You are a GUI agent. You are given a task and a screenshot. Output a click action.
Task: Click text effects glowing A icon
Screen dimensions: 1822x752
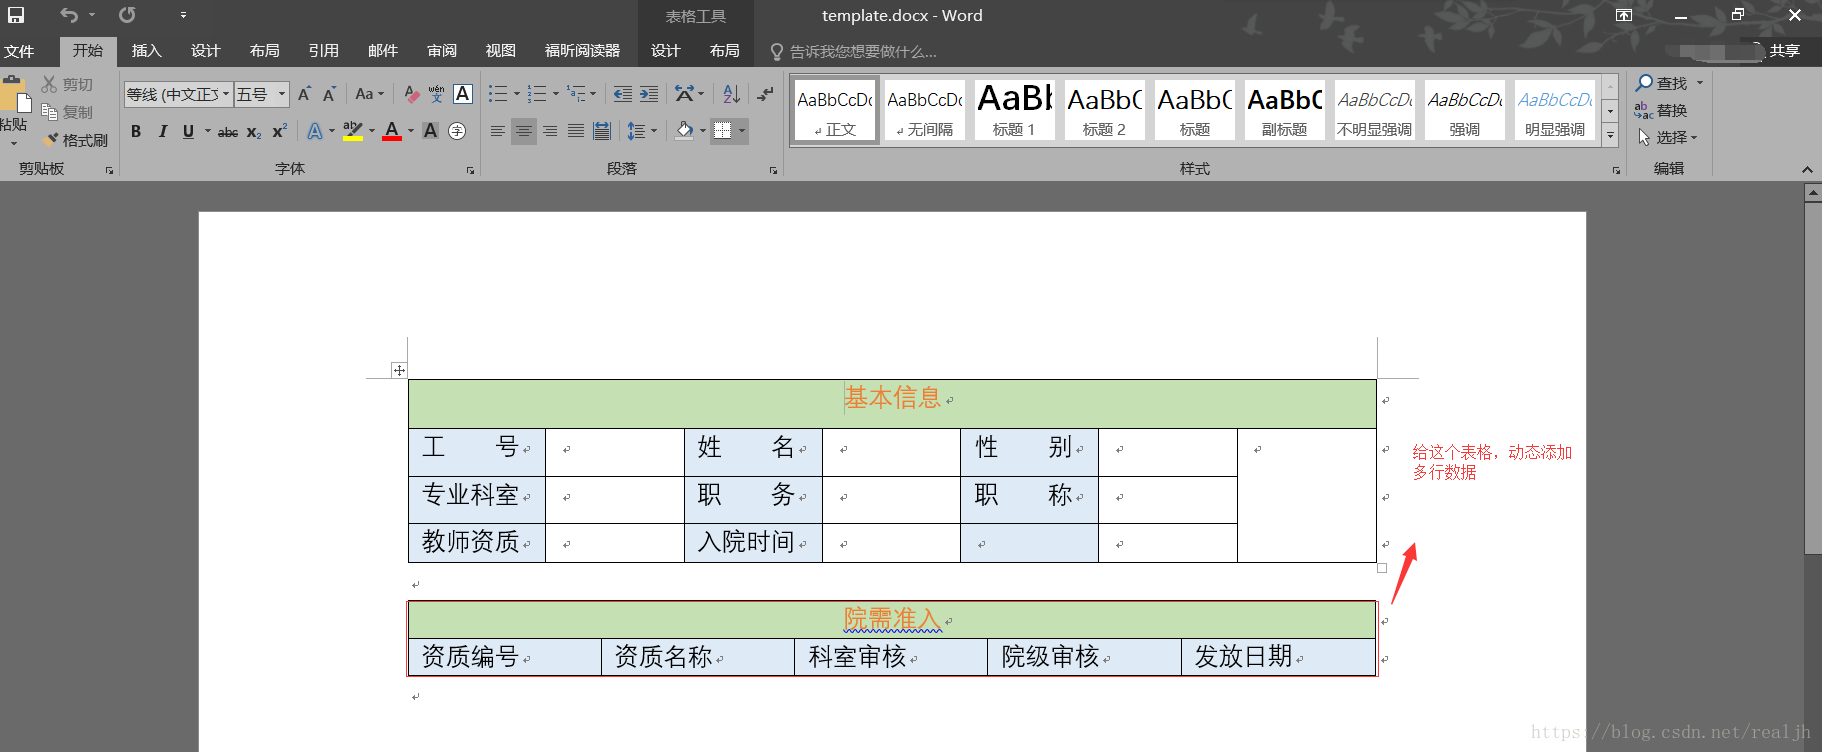click(315, 131)
